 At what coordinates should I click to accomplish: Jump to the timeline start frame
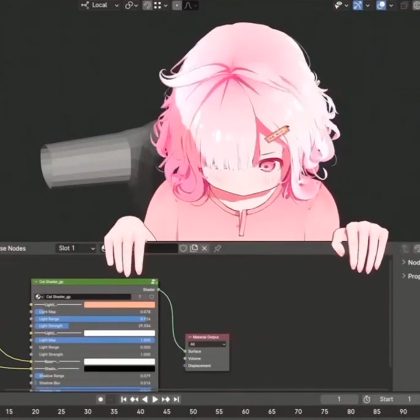pos(123,399)
